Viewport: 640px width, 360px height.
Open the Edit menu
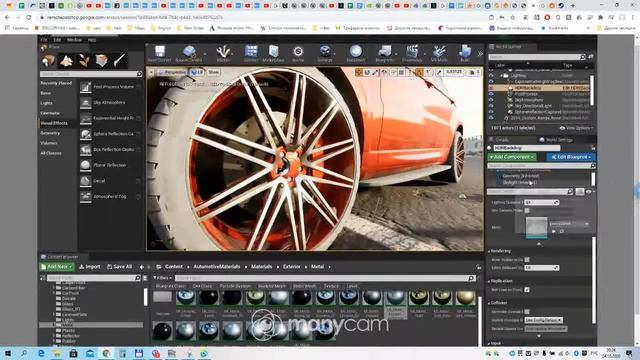pyautogui.click(x=57, y=40)
